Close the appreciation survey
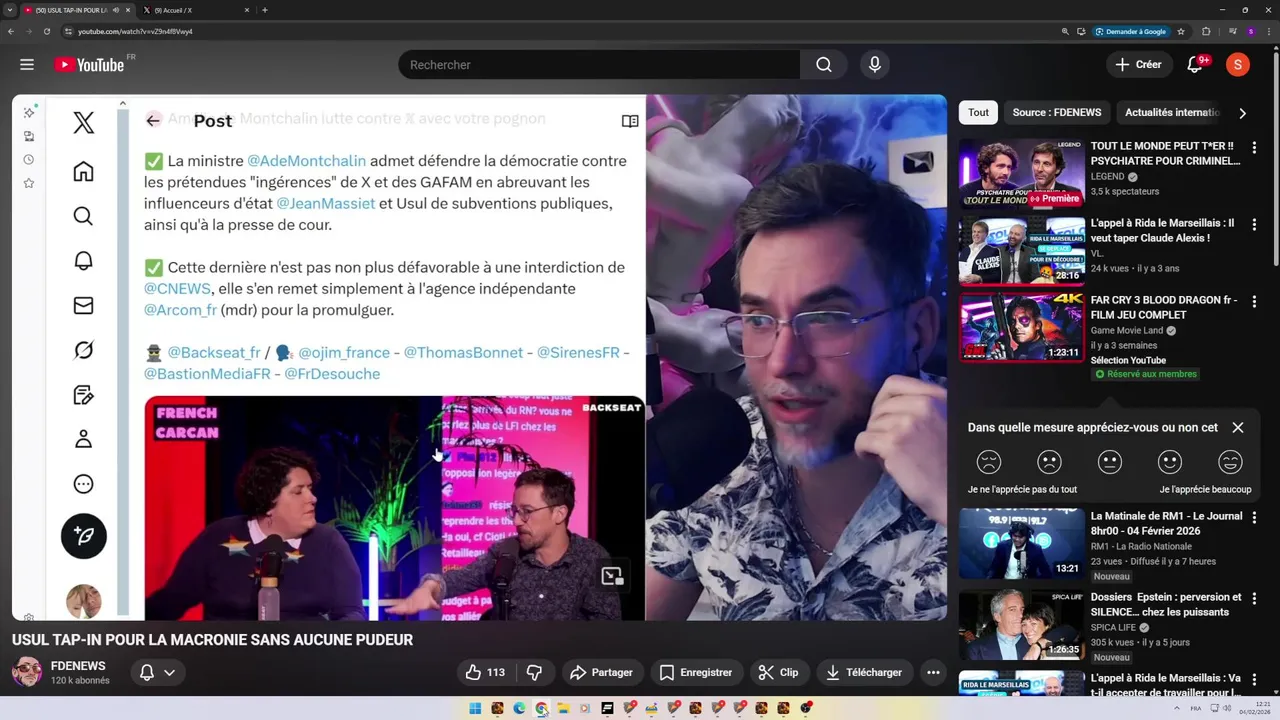The height and width of the screenshot is (720, 1280). tap(1238, 427)
